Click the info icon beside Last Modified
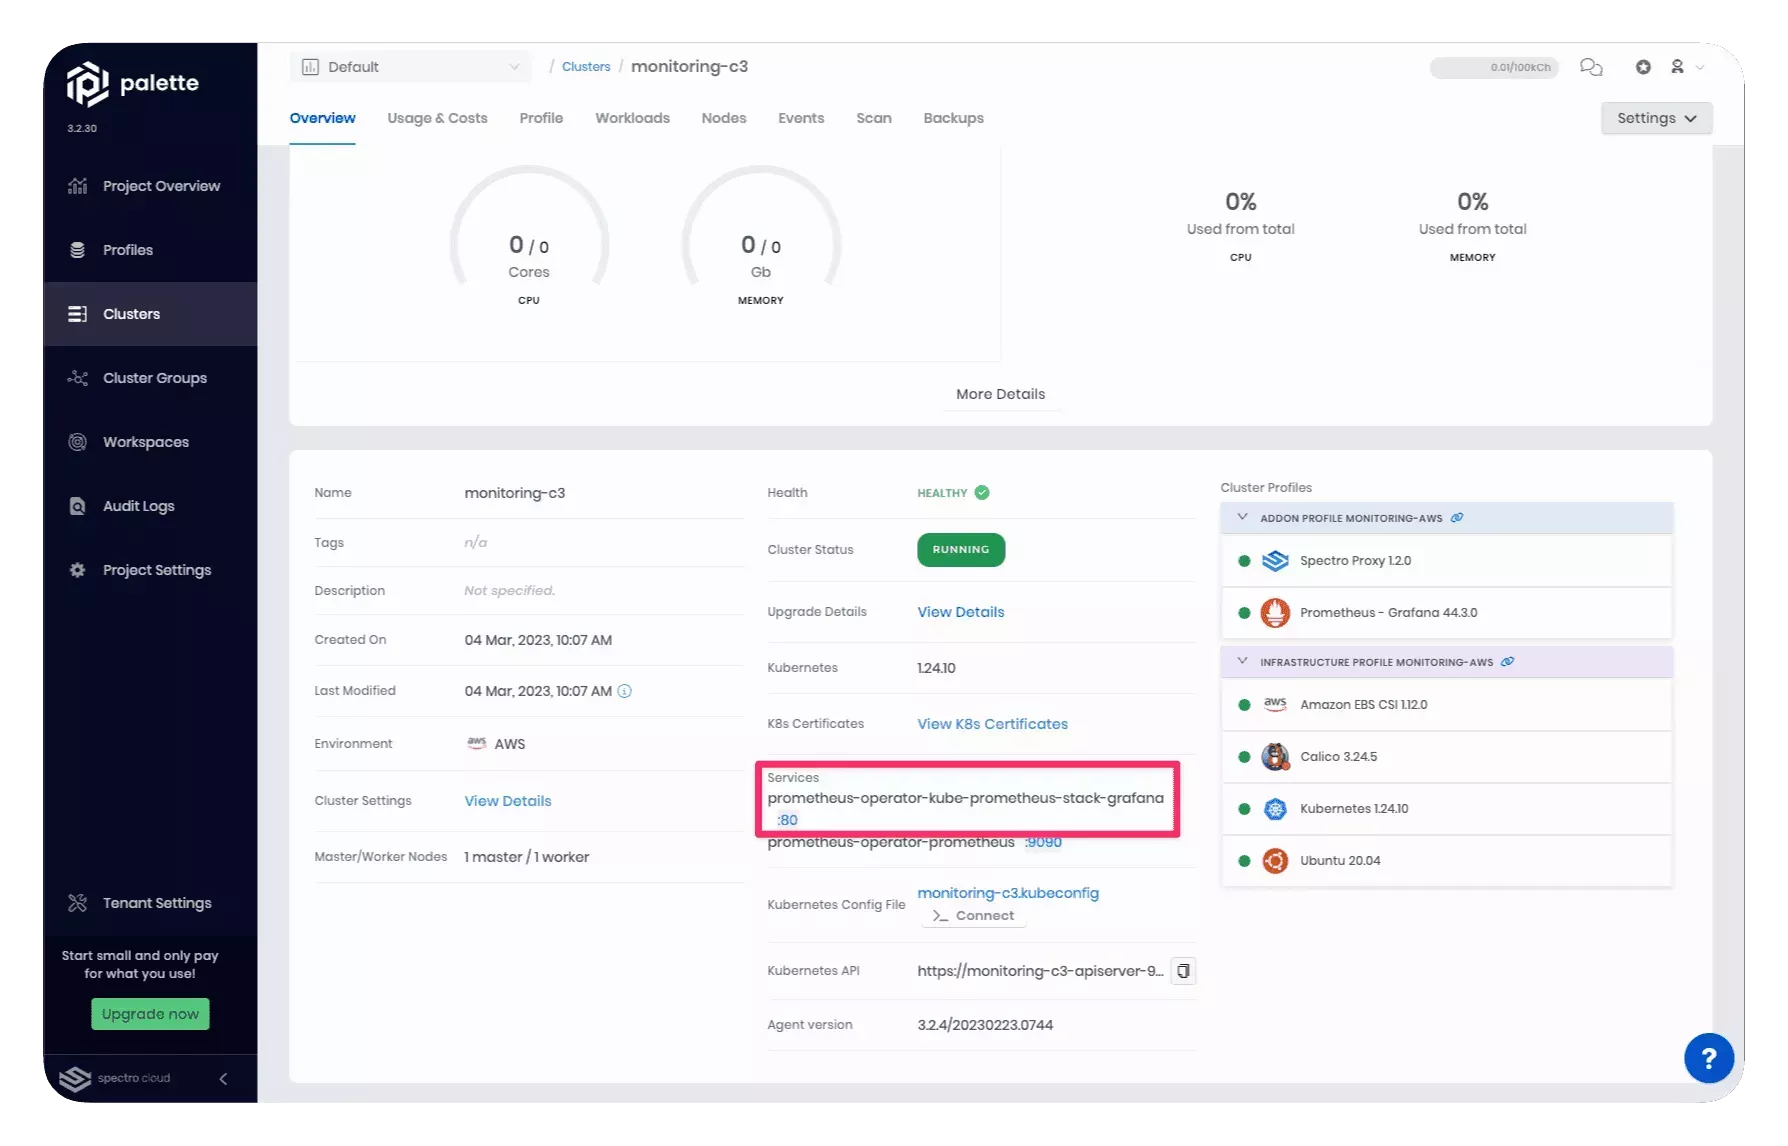The image size is (1788, 1146). 625,691
